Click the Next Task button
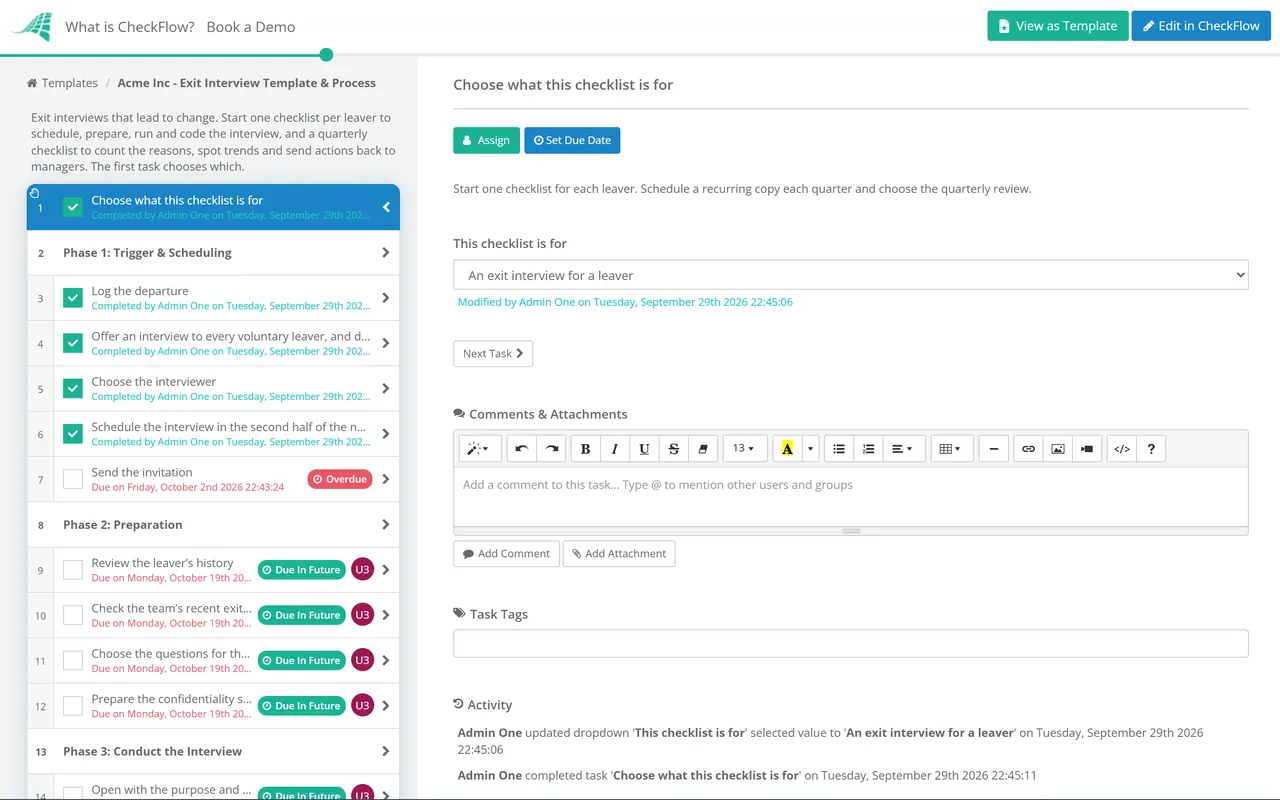 tap(493, 353)
